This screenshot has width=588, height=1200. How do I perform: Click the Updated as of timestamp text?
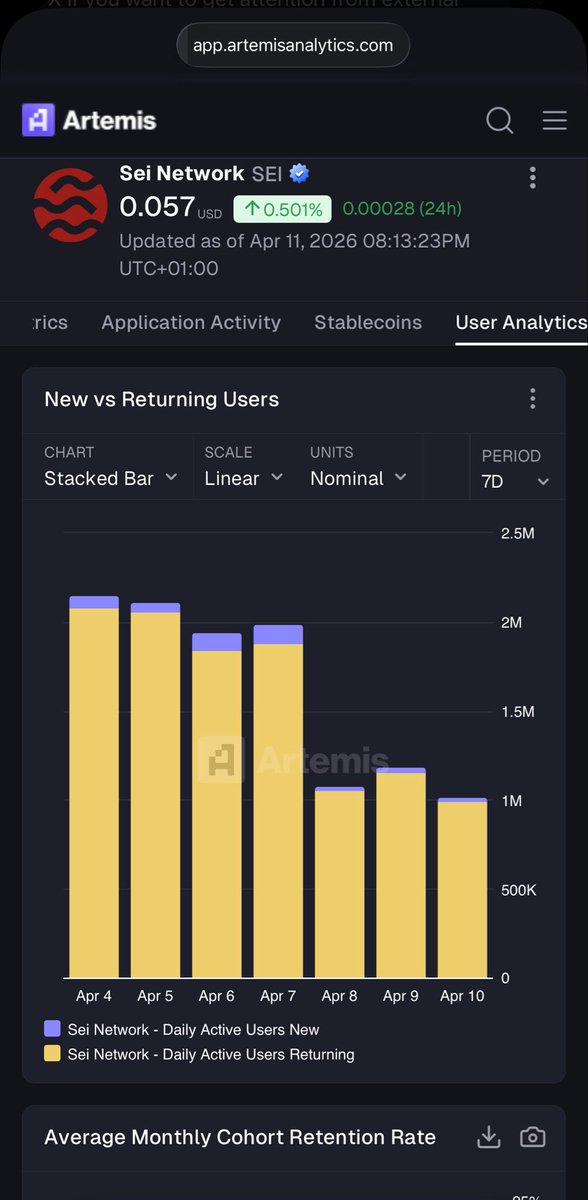(x=294, y=254)
